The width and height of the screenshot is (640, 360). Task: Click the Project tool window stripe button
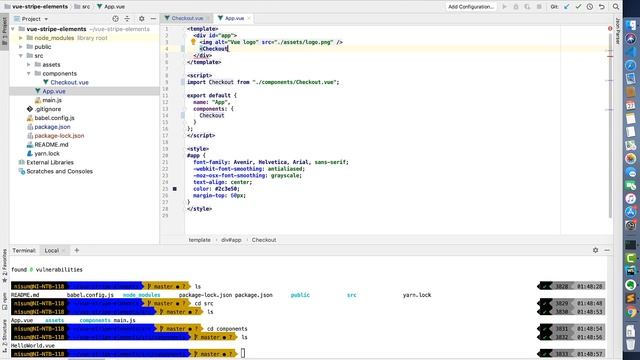(x=4, y=31)
